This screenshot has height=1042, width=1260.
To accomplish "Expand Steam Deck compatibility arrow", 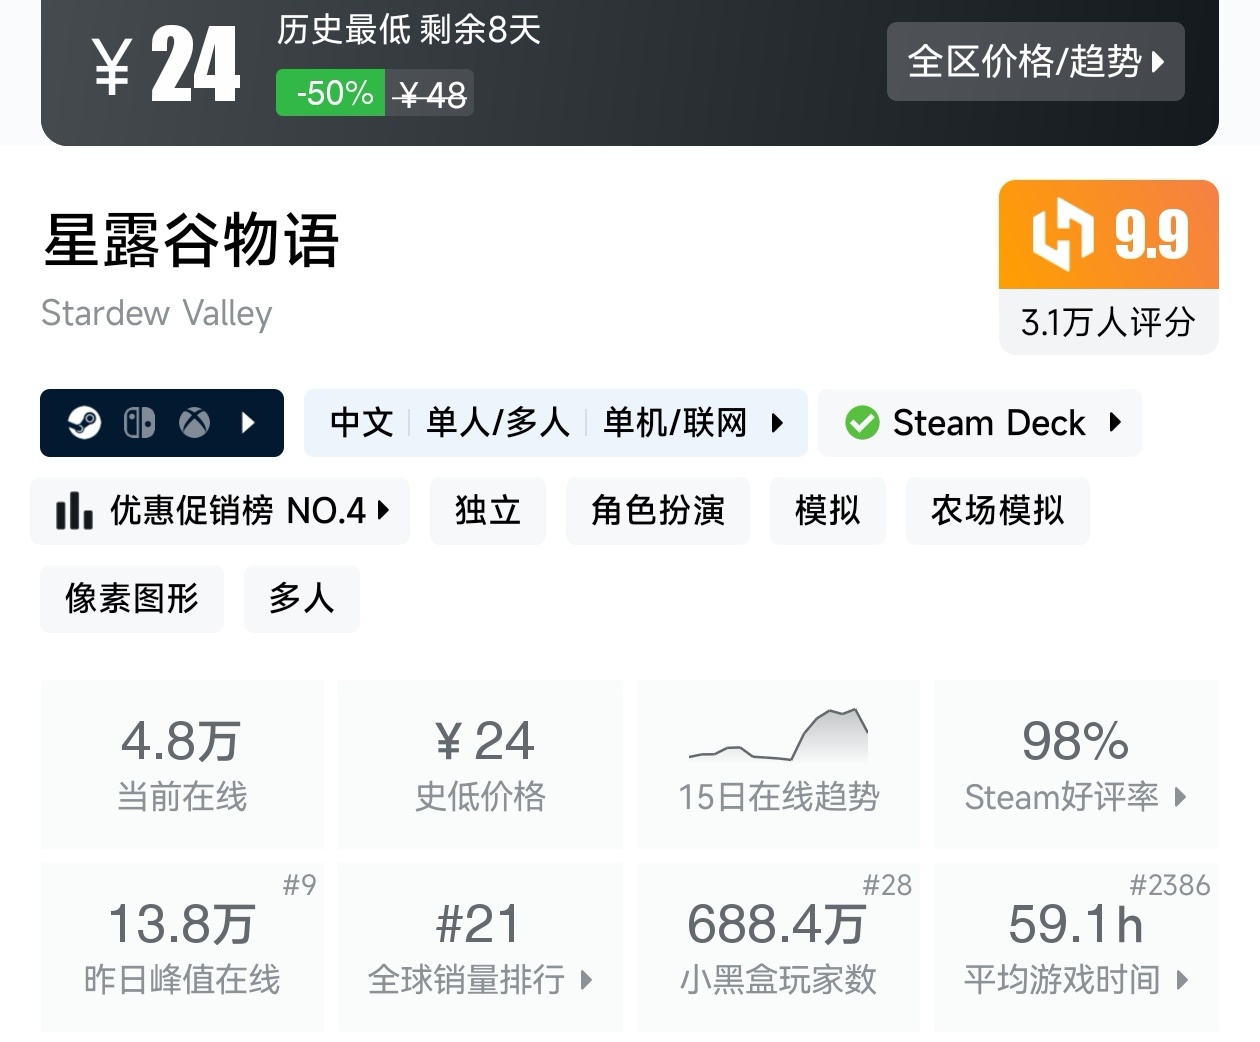I will pos(1115,422).
